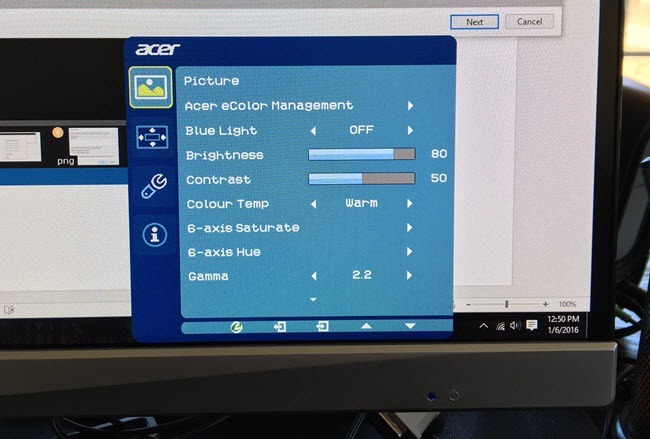The height and width of the screenshot is (439, 650).
Task: Click the Contrast slider bar
Action: 361,179
